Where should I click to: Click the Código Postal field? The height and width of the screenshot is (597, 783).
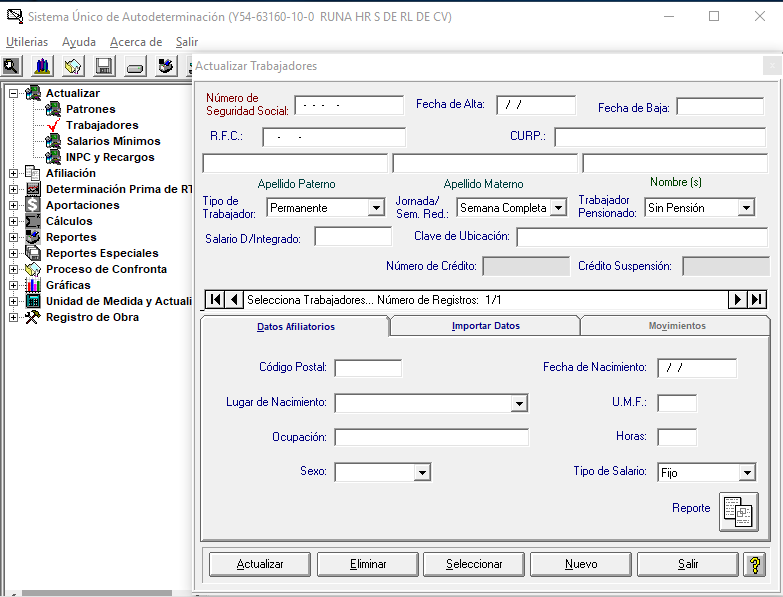coord(368,368)
